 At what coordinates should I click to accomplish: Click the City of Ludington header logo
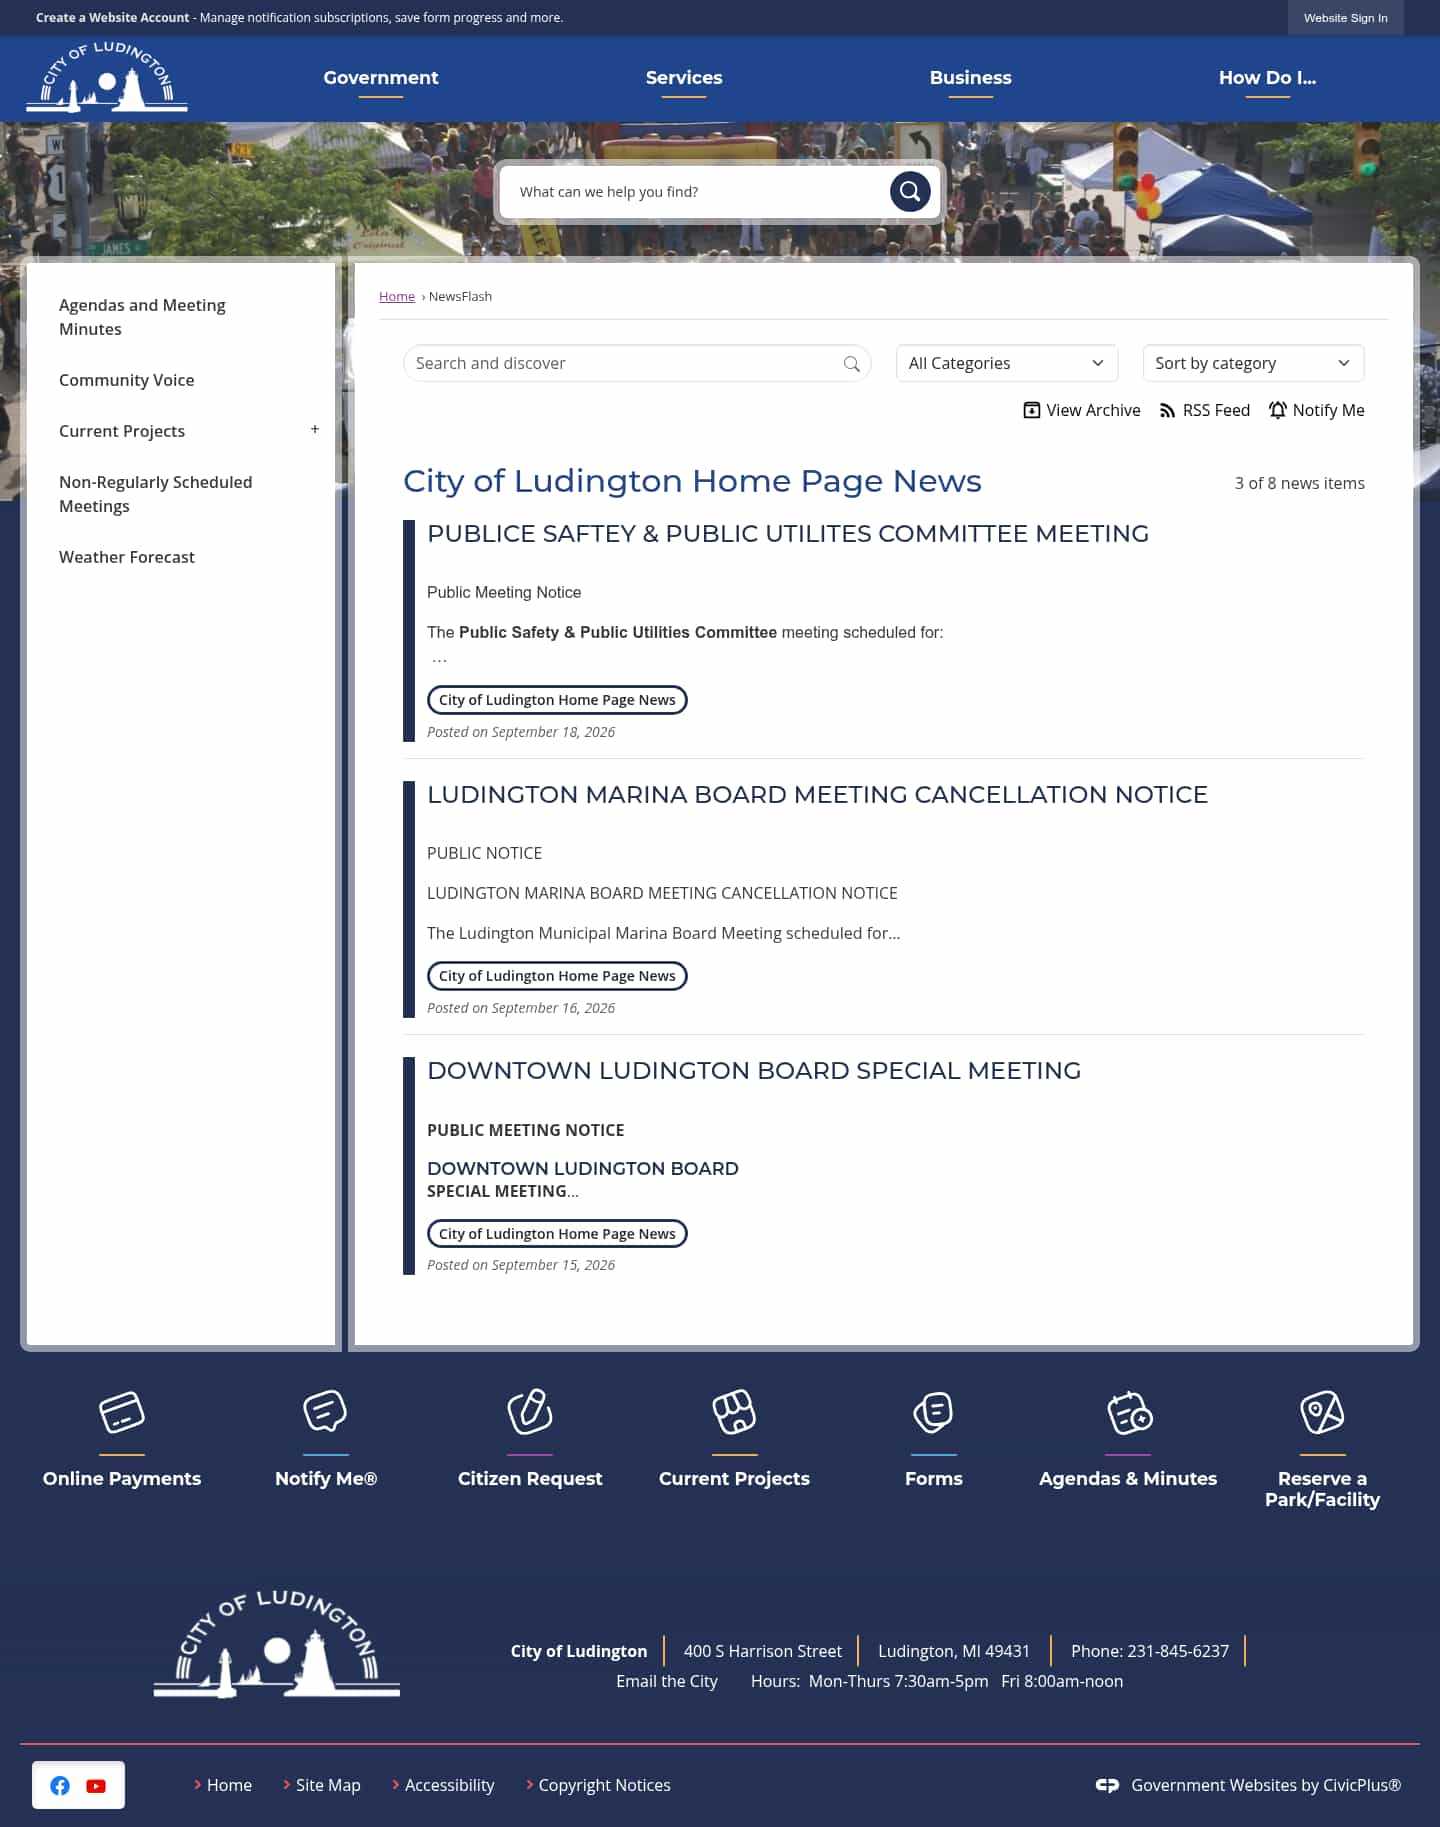point(107,77)
